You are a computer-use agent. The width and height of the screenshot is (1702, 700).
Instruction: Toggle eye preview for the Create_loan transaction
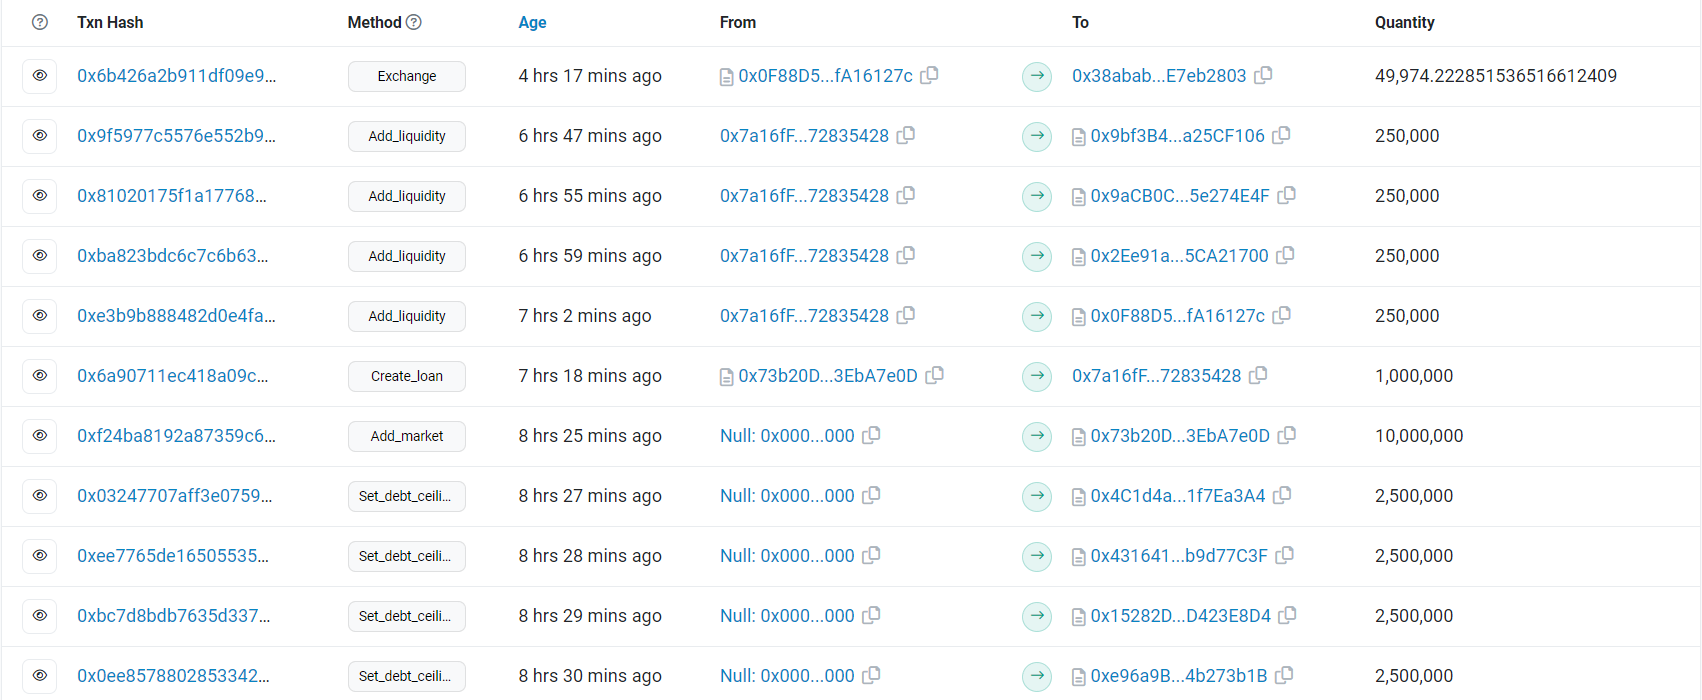point(40,376)
